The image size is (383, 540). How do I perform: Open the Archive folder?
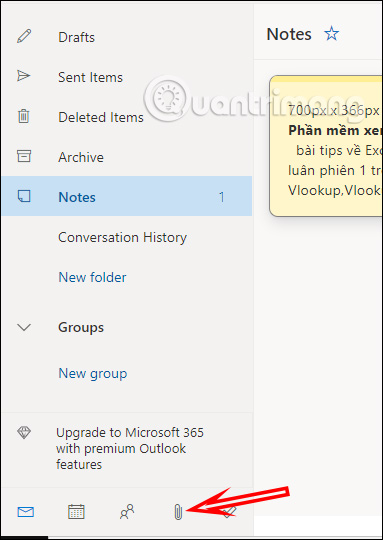(x=126, y=157)
